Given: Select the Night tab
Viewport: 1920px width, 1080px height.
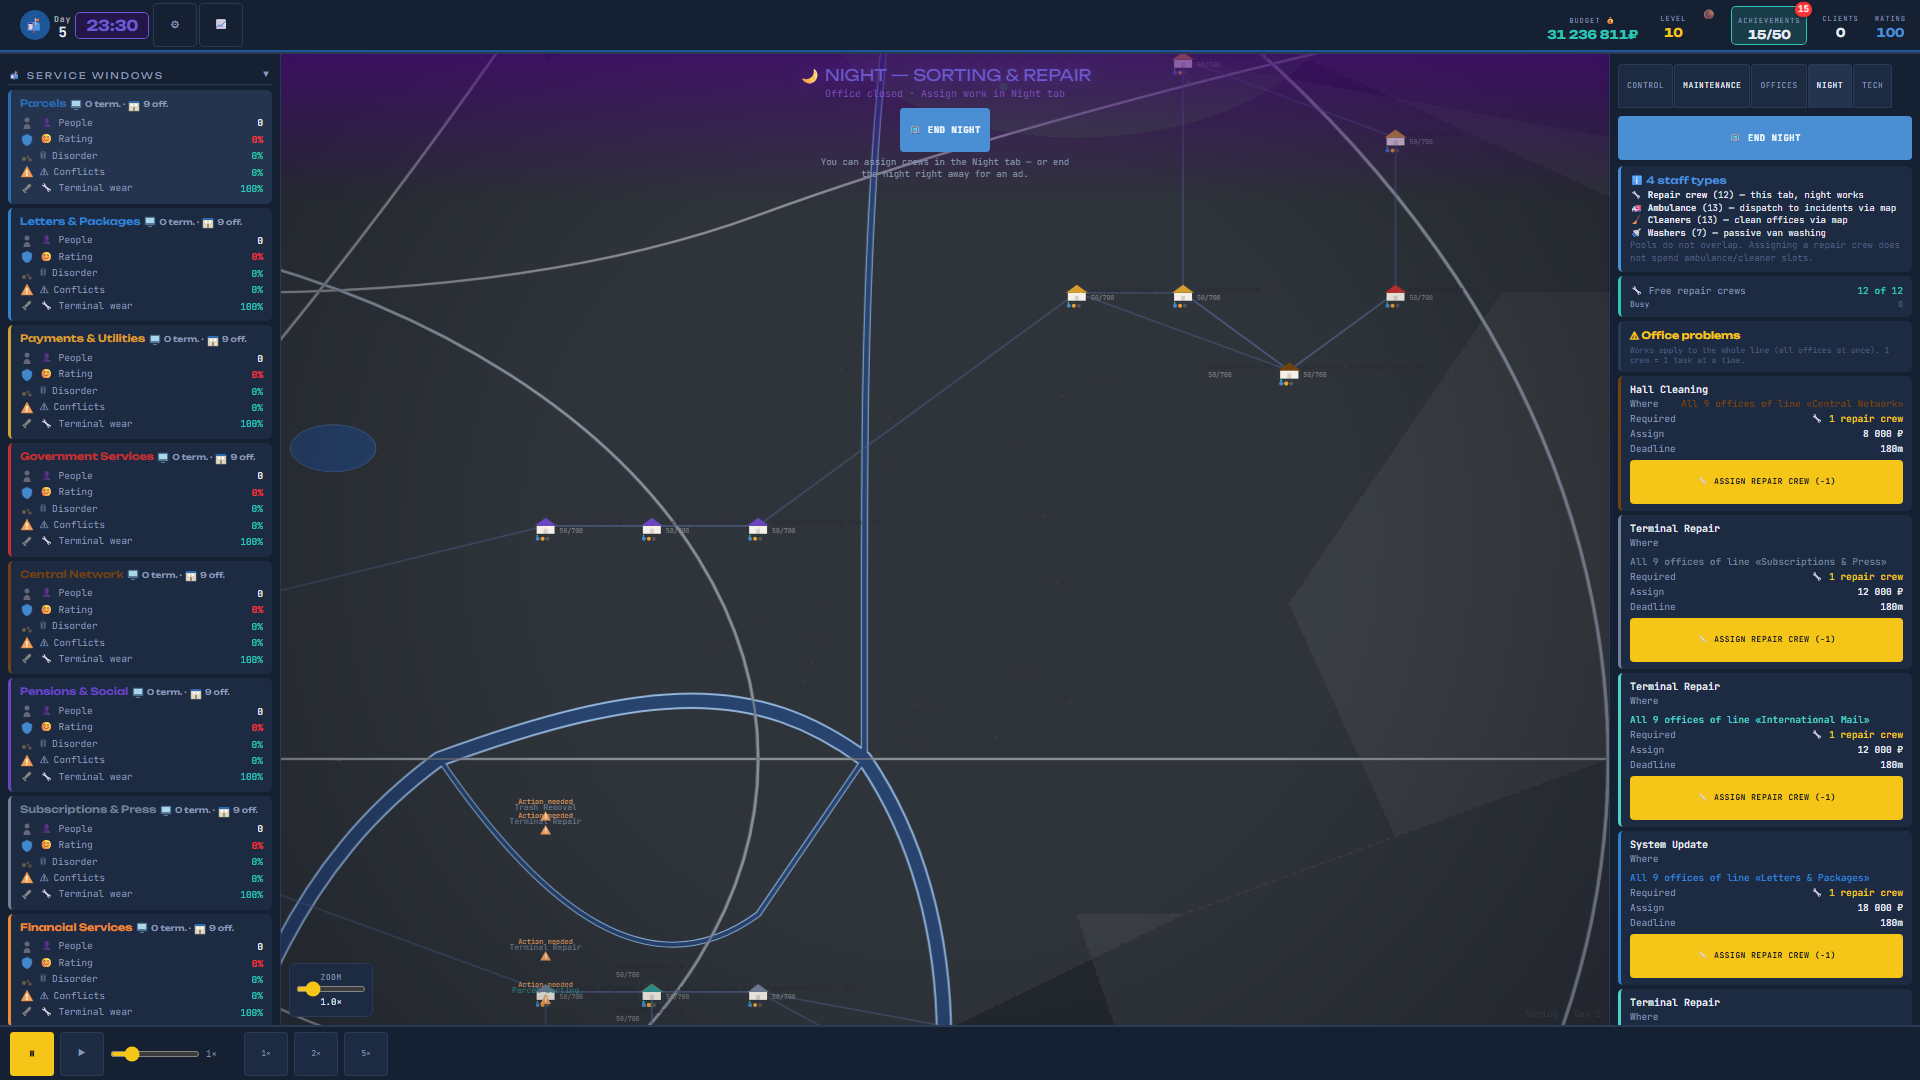Looking at the screenshot, I should [1830, 86].
